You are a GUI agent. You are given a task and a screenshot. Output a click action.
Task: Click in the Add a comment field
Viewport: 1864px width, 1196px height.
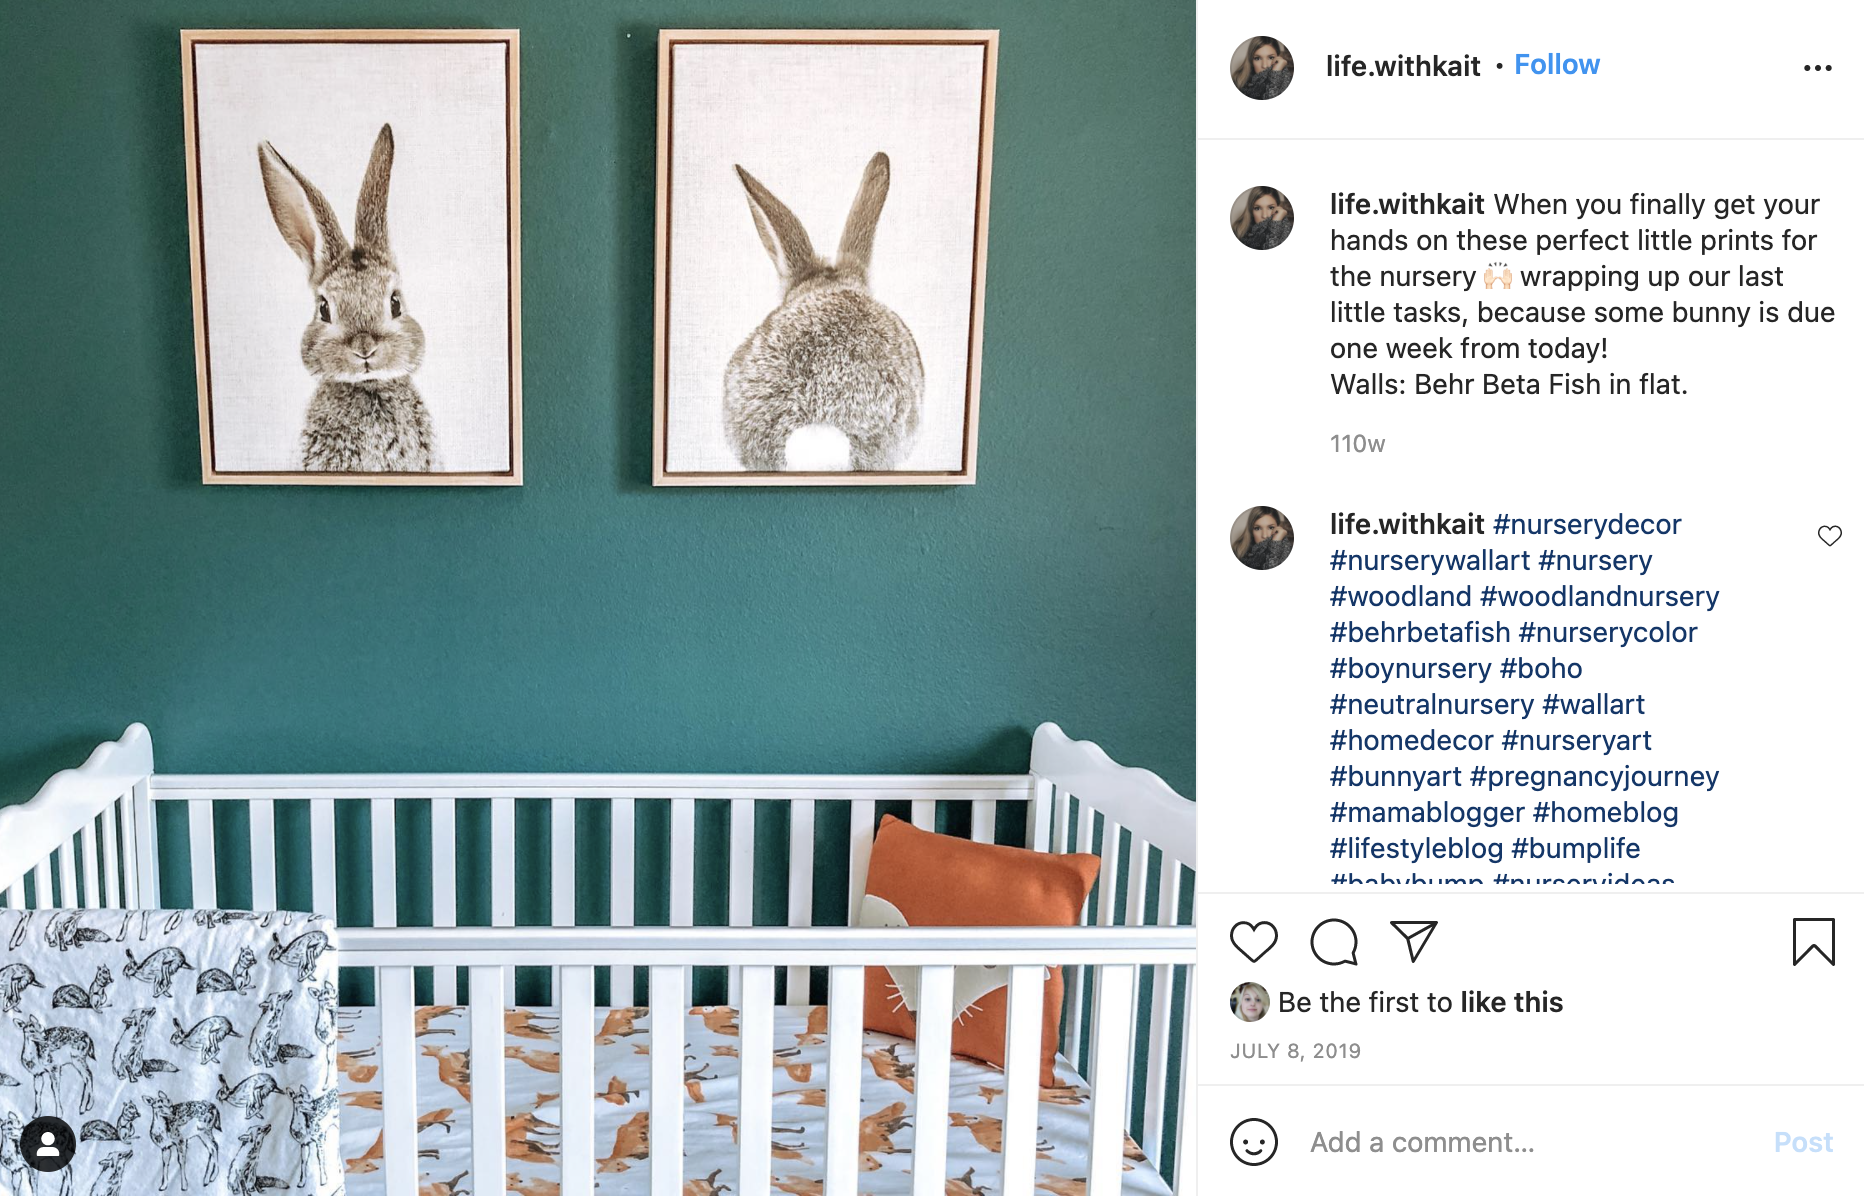point(1530,1142)
